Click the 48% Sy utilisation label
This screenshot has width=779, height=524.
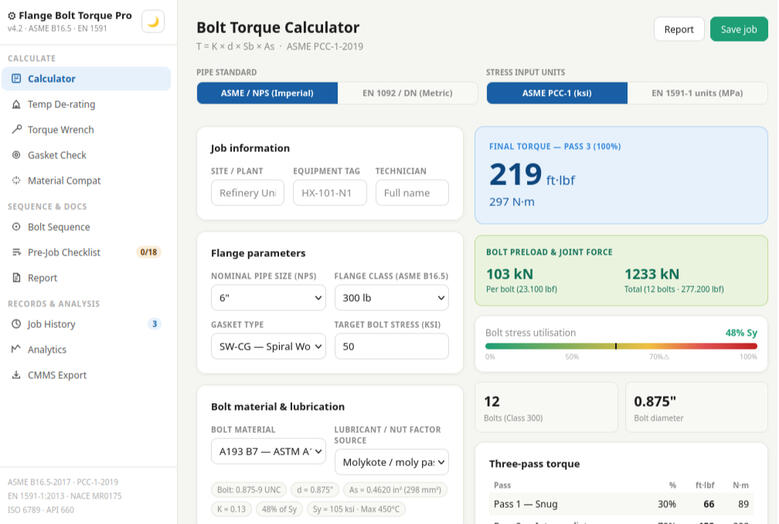click(741, 333)
